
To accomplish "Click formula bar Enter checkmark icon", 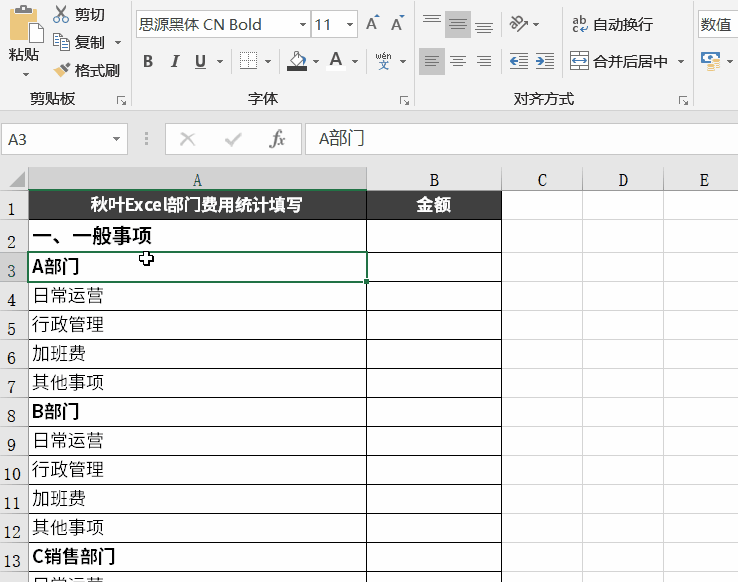I will (233, 139).
